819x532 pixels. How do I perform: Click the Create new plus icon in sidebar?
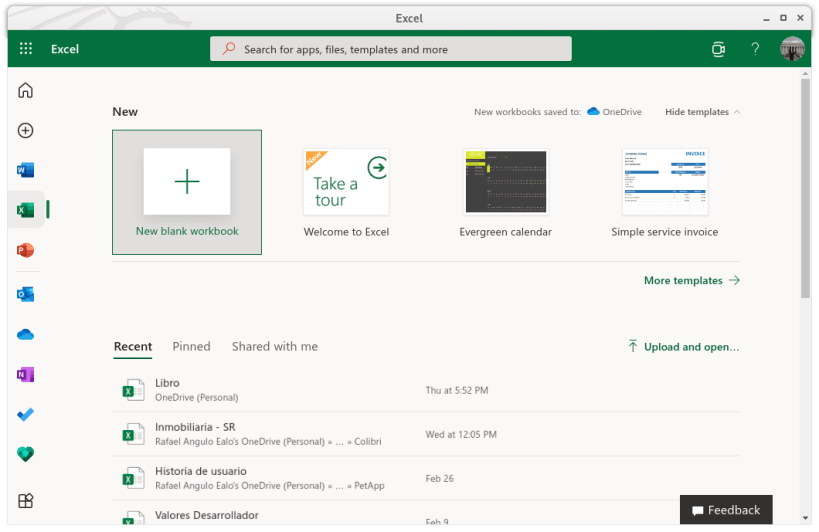pyautogui.click(x=26, y=131)
